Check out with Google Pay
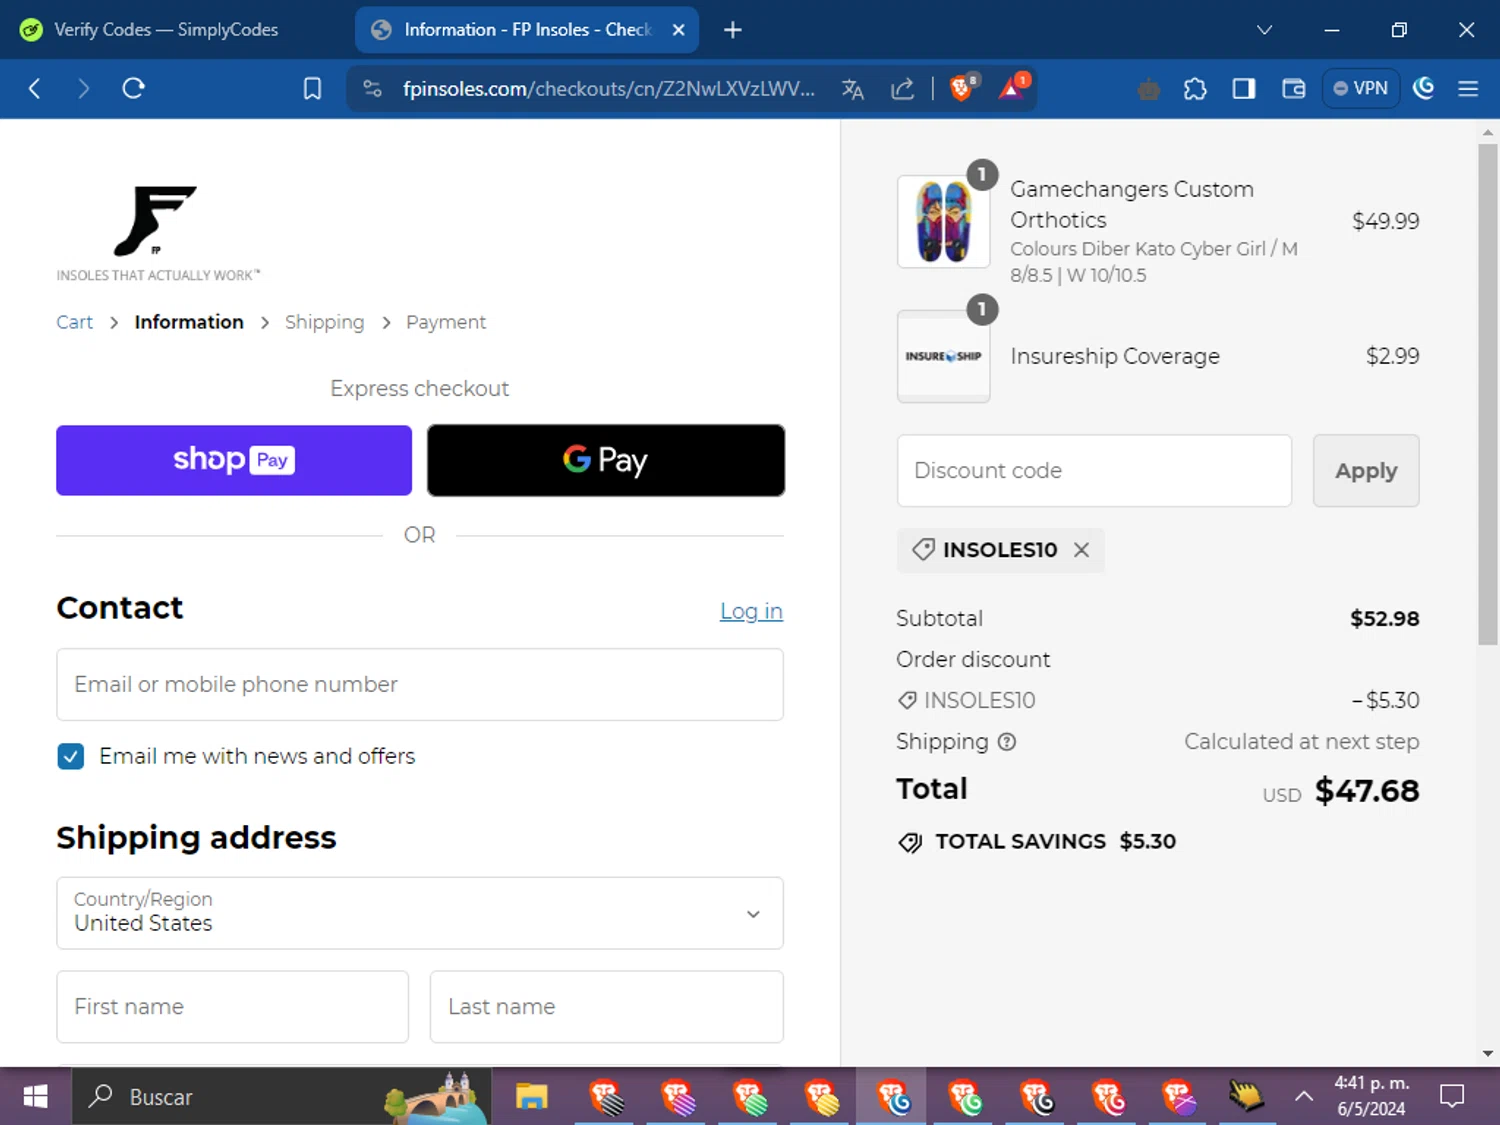 coord(606,460)
